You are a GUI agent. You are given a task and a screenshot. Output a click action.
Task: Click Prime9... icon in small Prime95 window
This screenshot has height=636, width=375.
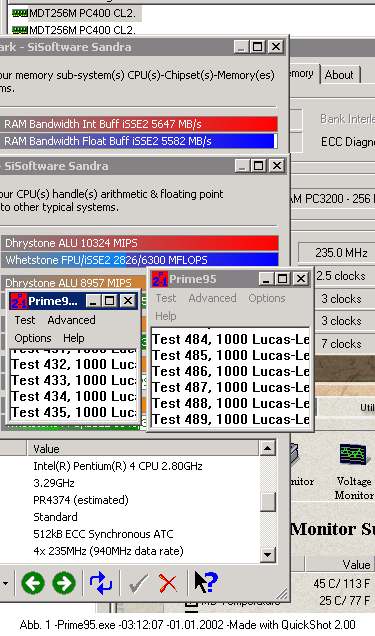[x=18, y=301]
